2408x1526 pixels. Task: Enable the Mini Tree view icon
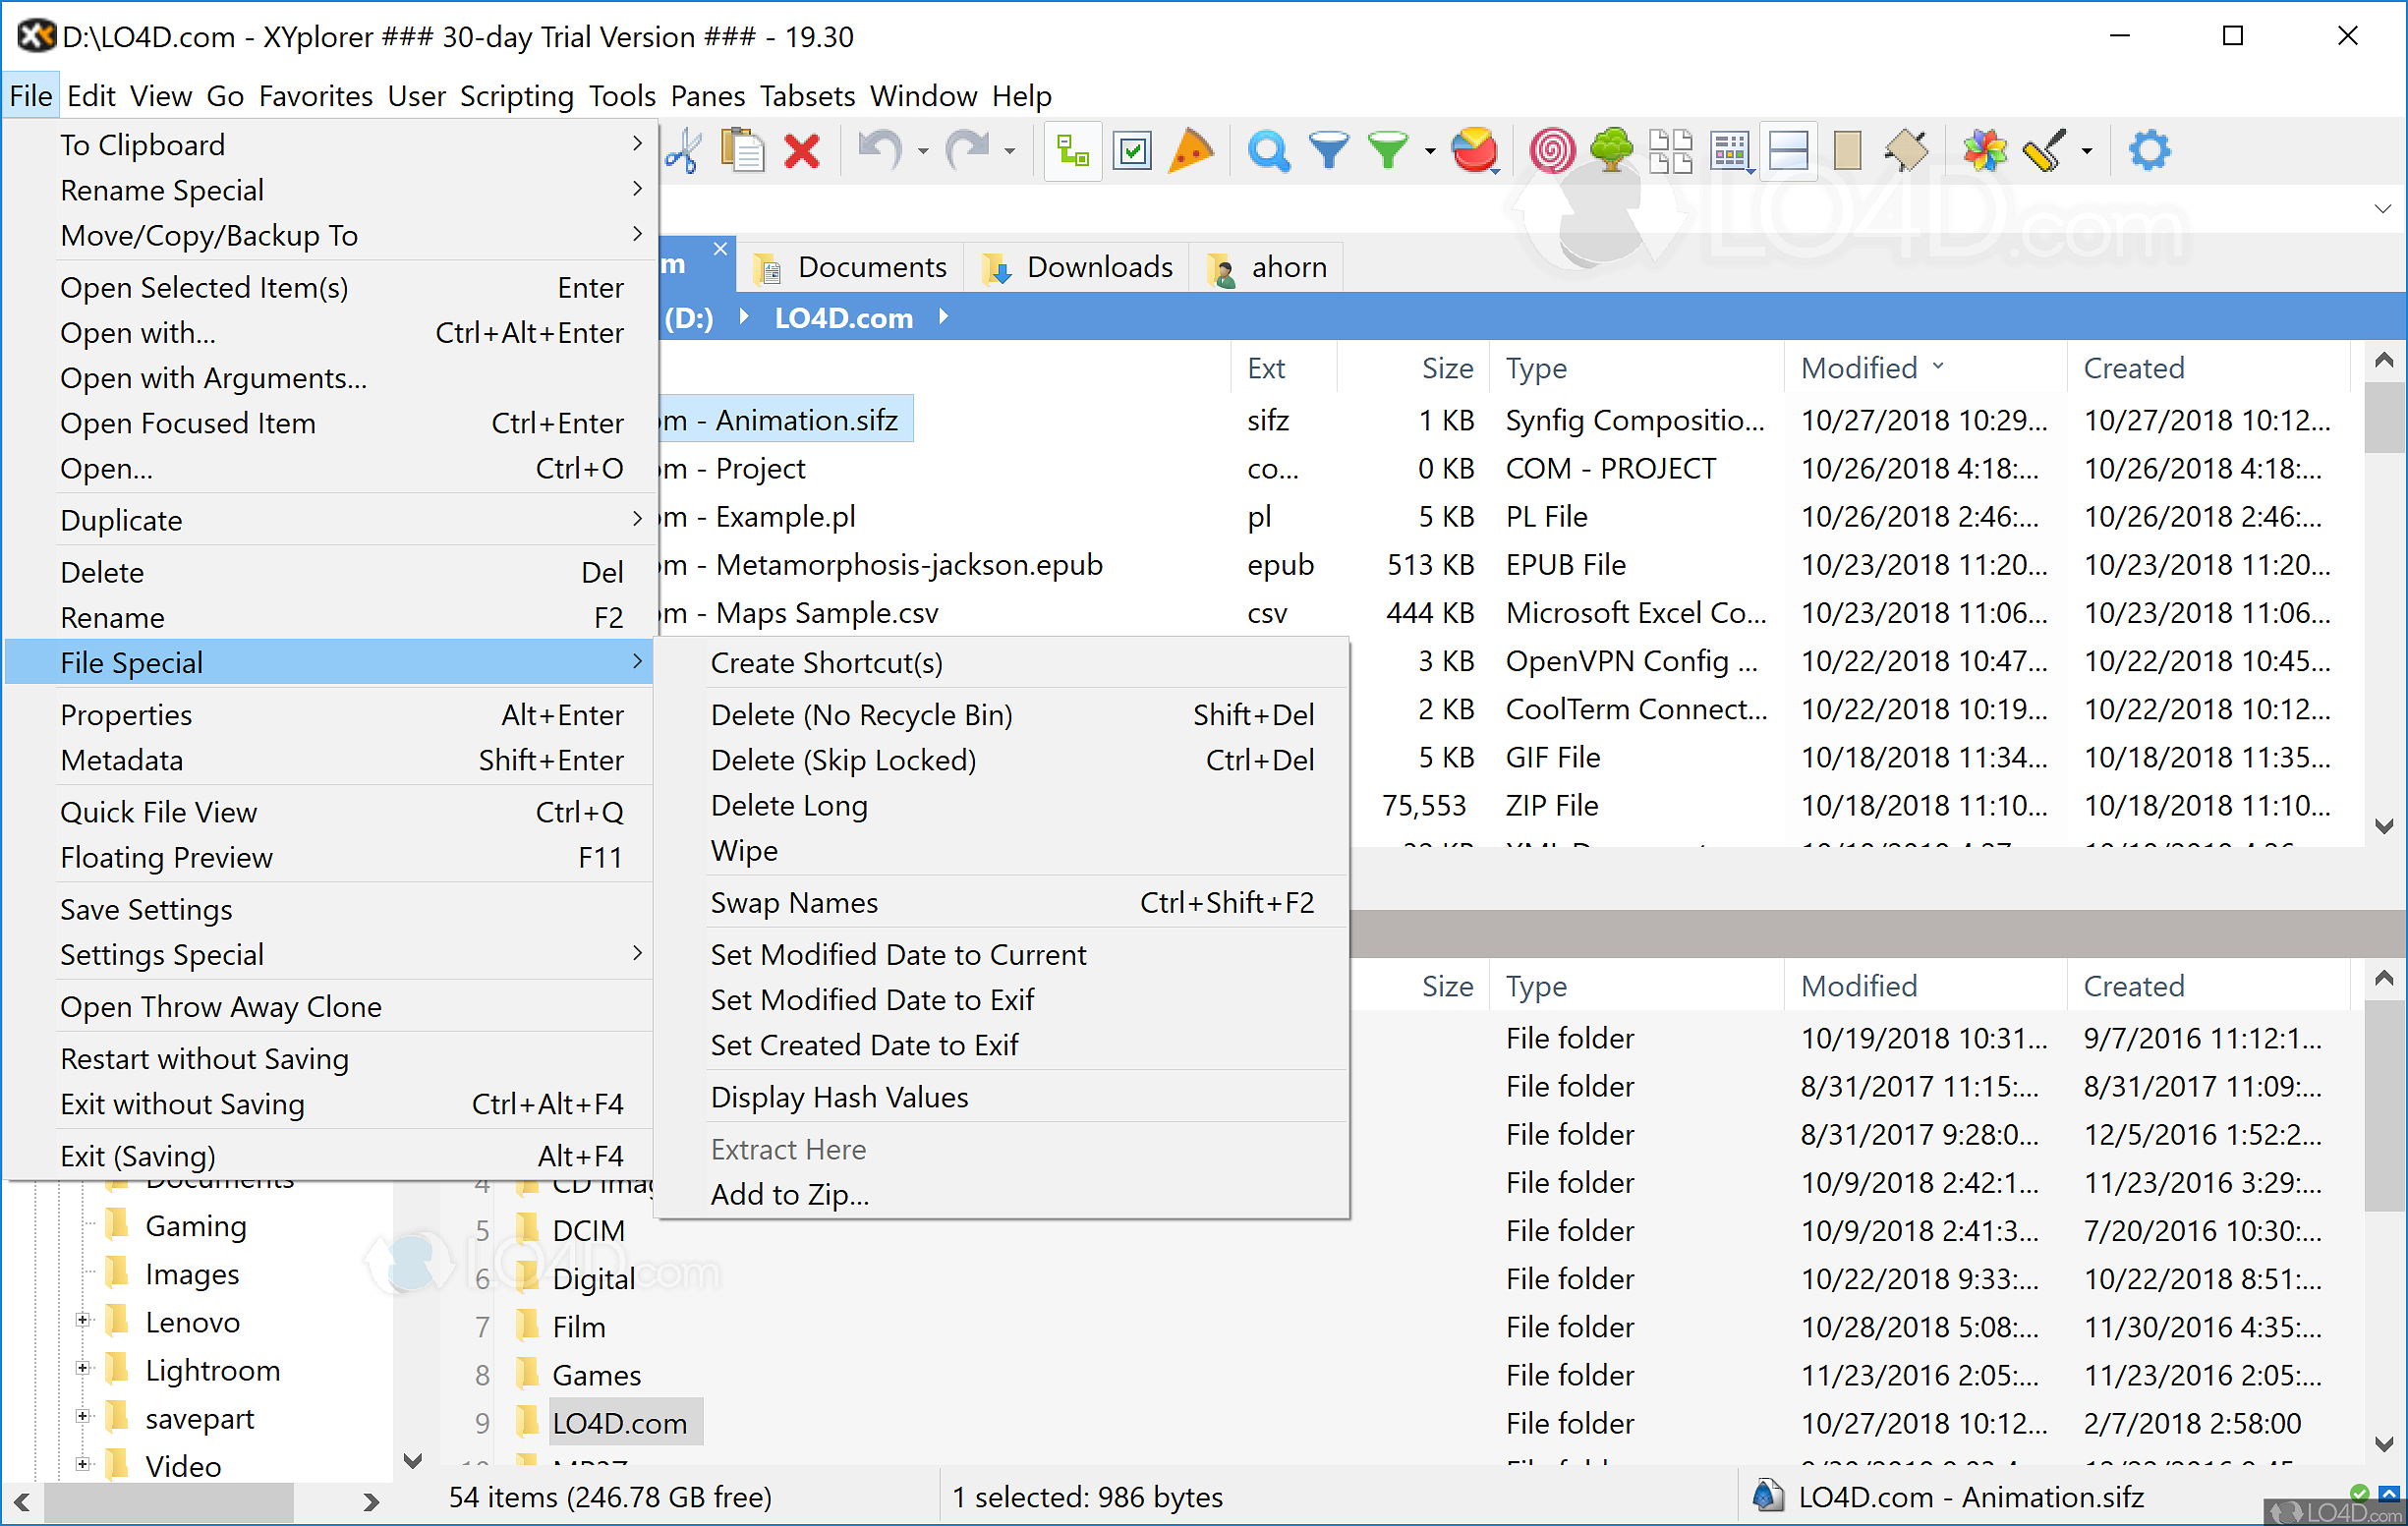coord(1610,150)
